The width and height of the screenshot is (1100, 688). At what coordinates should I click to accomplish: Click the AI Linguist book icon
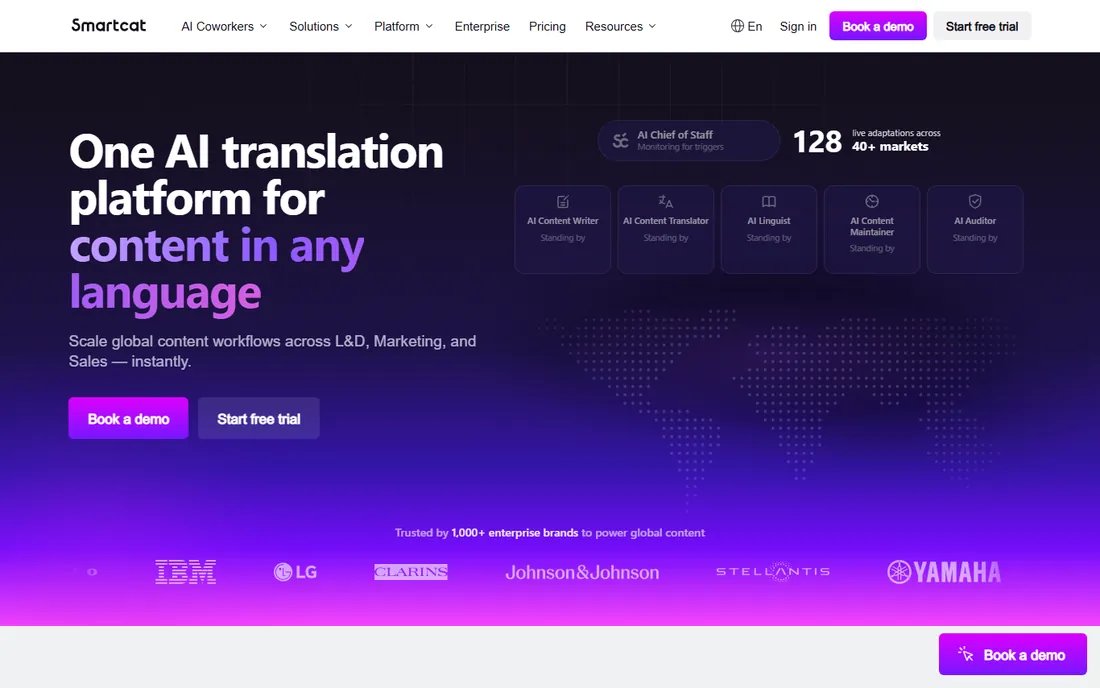769,202
